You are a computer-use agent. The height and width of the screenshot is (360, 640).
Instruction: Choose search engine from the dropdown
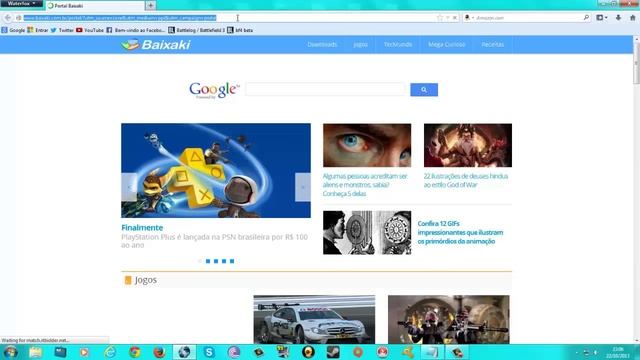click(x=469, y=18)
